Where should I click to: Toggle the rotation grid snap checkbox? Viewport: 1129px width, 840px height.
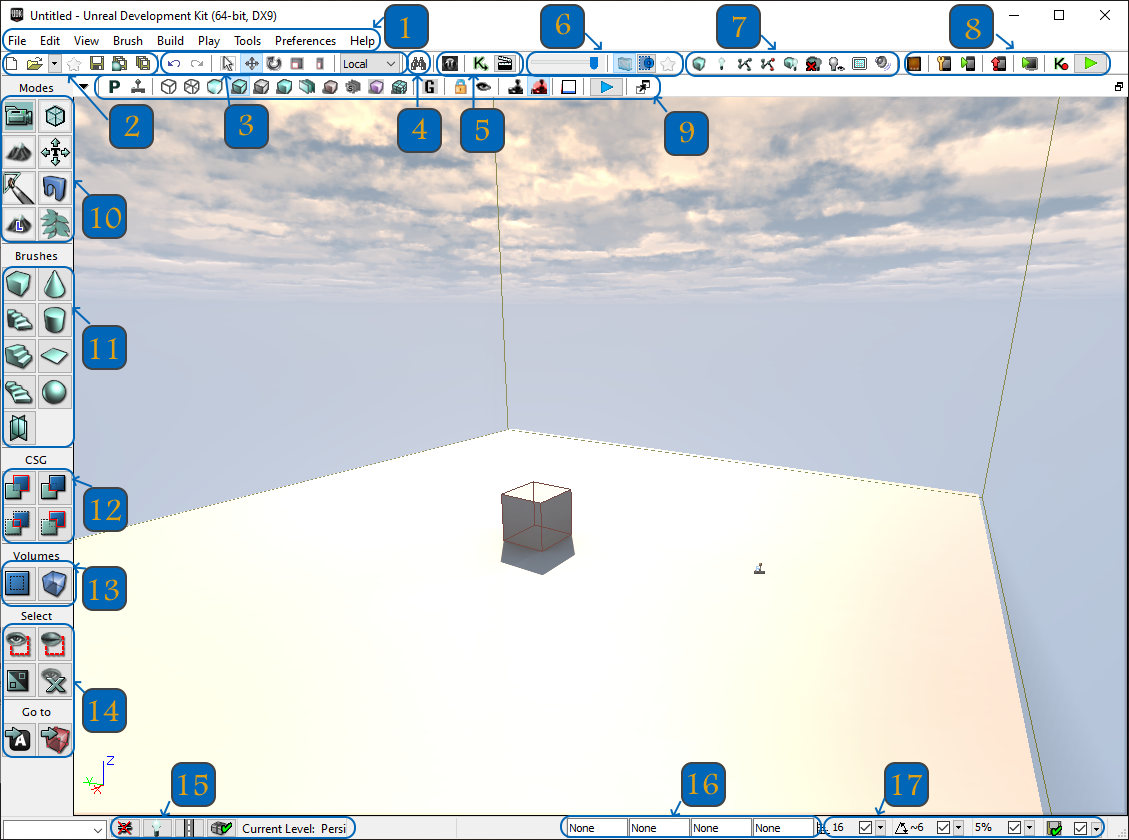coord(943,827)
